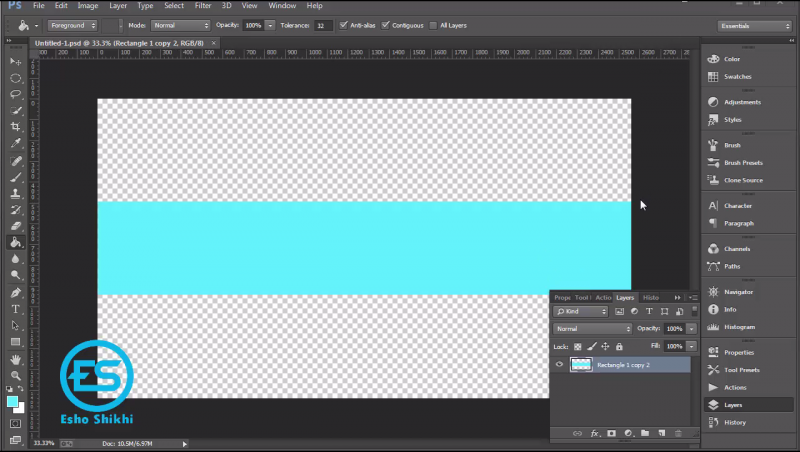
Task: Select the Pen tool
Action: 15,293
